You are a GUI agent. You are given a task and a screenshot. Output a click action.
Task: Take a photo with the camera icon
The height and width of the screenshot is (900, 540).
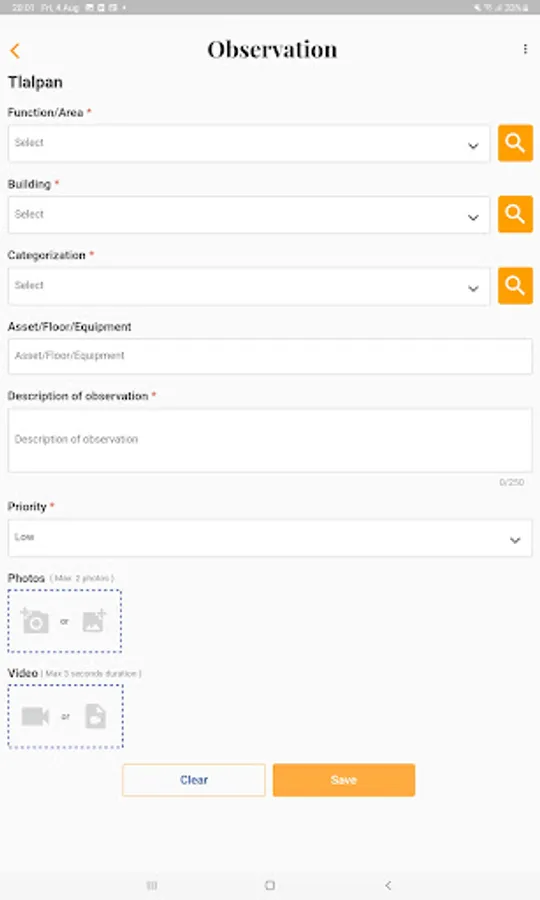coord(35,621)
